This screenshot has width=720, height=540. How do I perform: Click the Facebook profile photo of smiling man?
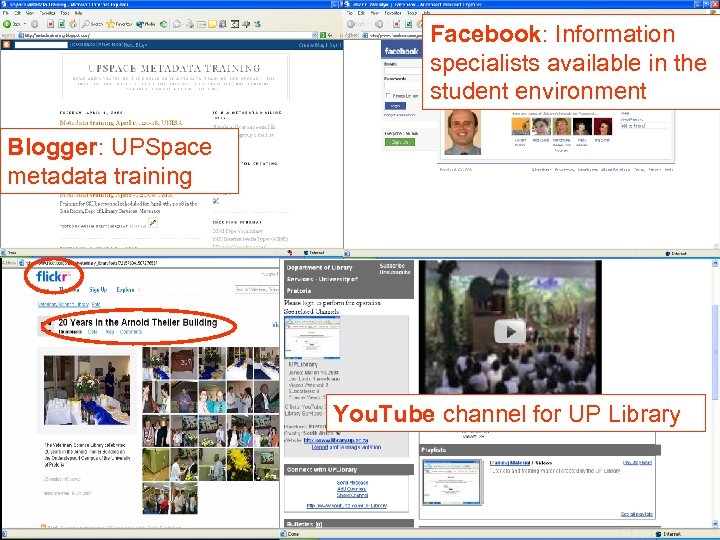pyautogui.click(x=463, y=133)
